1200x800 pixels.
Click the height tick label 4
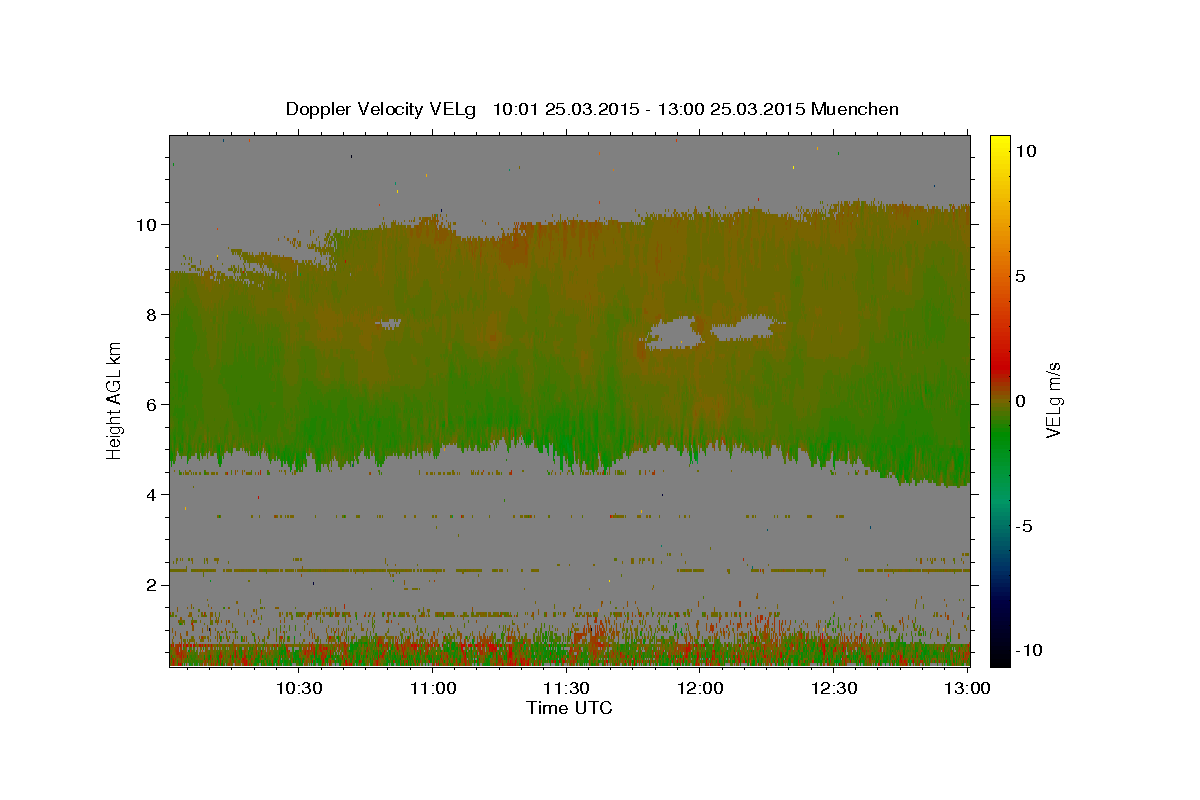pos(153,495)
